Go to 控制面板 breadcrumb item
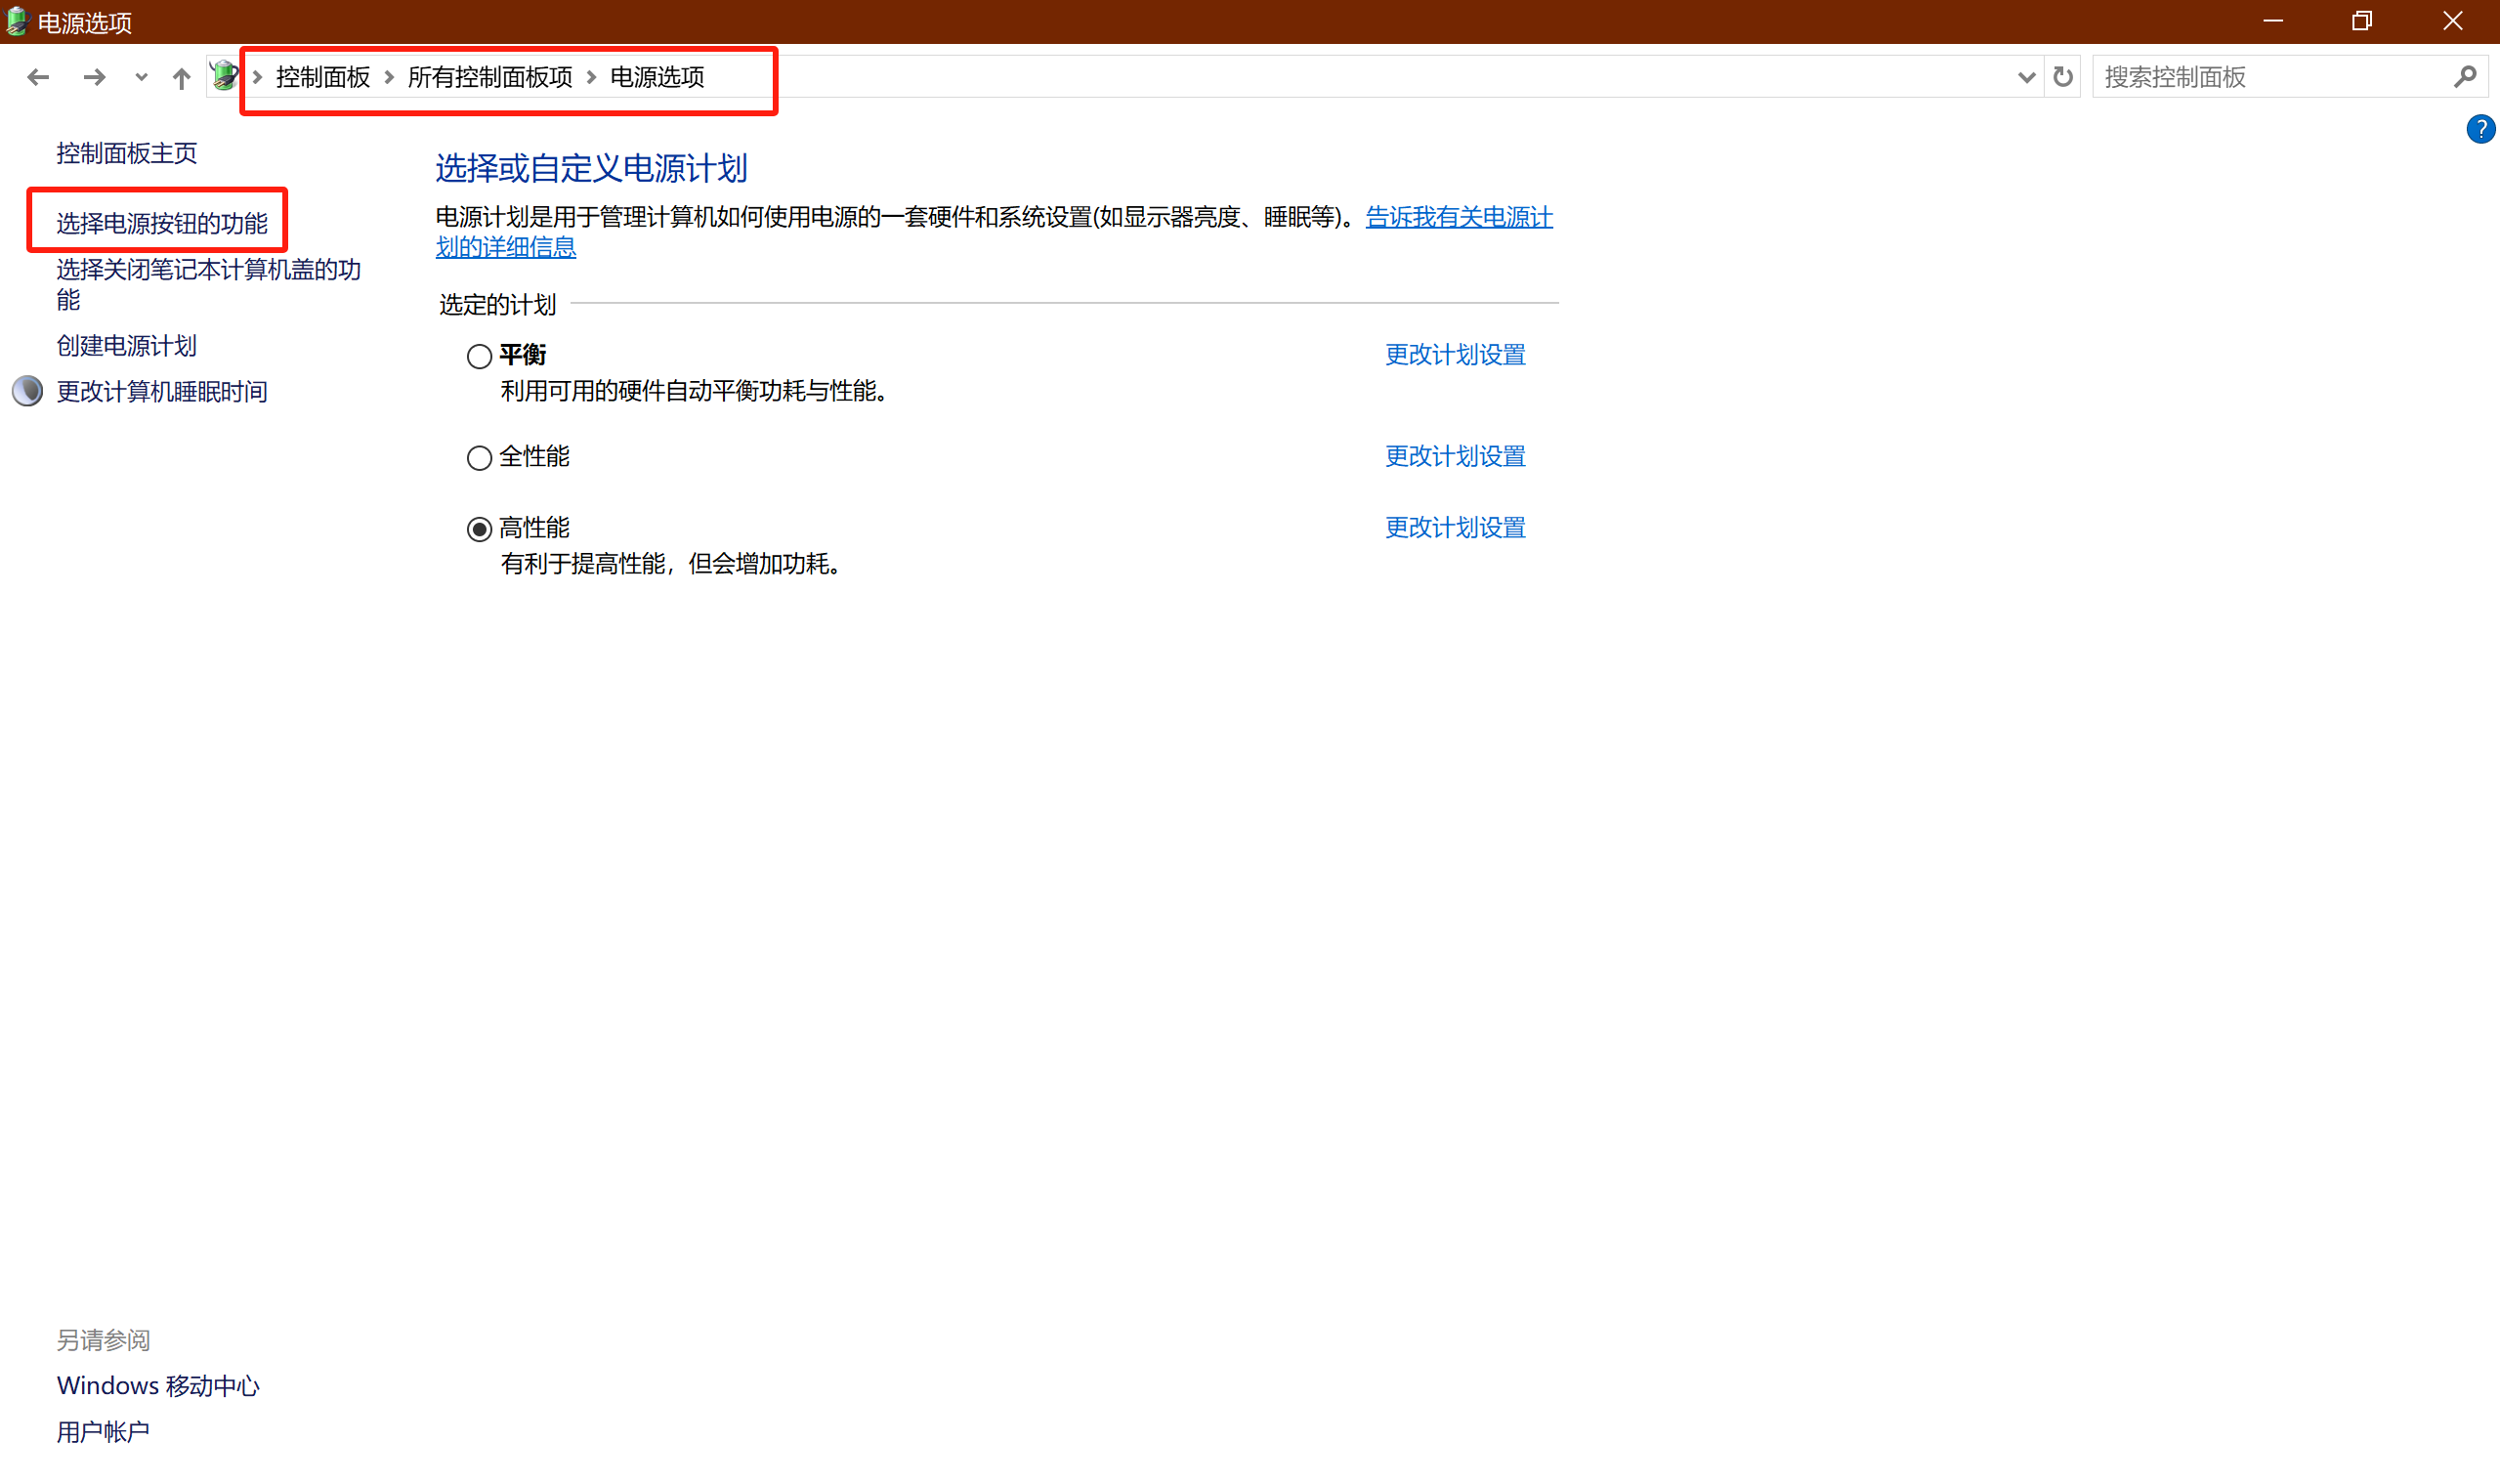The height and width of the screenshot is (1484, 2500). click(323, 77)
